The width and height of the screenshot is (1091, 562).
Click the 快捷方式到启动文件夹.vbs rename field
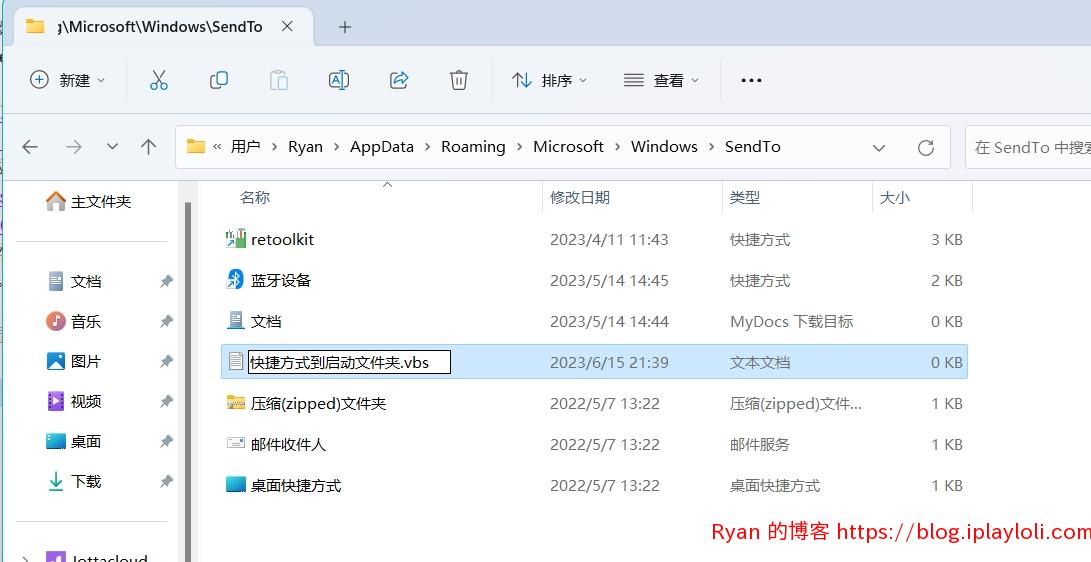pyautogui.click(x=349, y=362)
